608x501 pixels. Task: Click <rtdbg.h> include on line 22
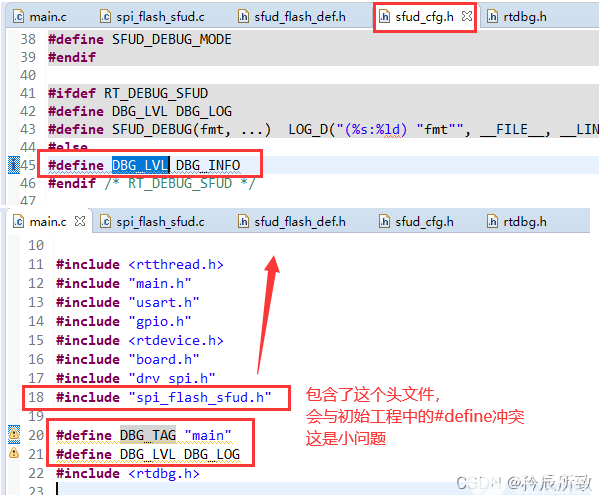(164, 473)
